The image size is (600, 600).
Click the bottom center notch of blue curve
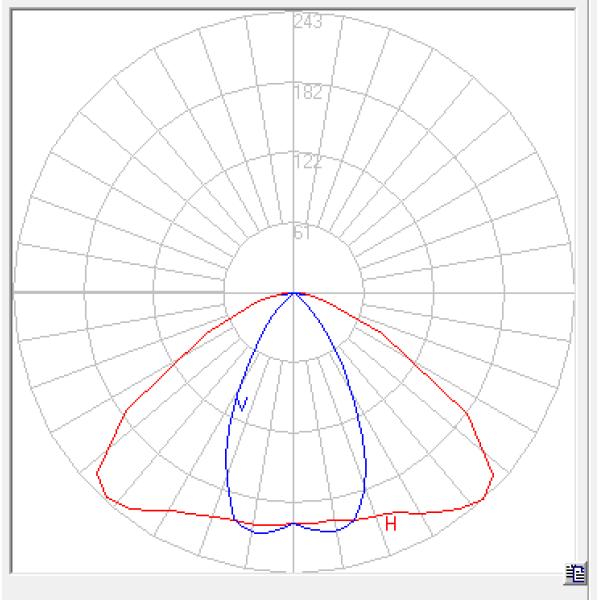[293, 522]
